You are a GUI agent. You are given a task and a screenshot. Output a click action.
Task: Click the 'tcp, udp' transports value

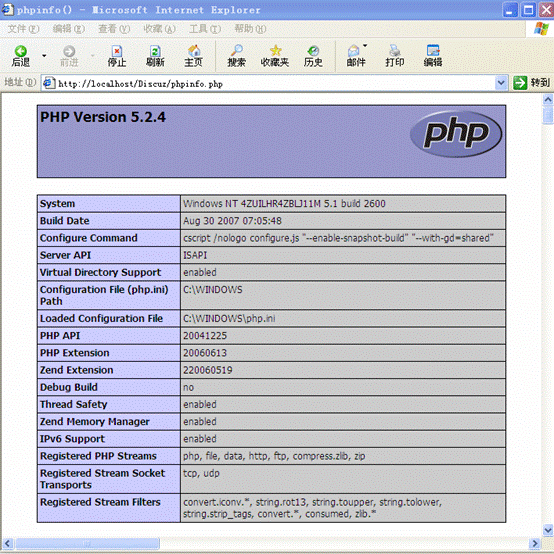click(201, 473)
